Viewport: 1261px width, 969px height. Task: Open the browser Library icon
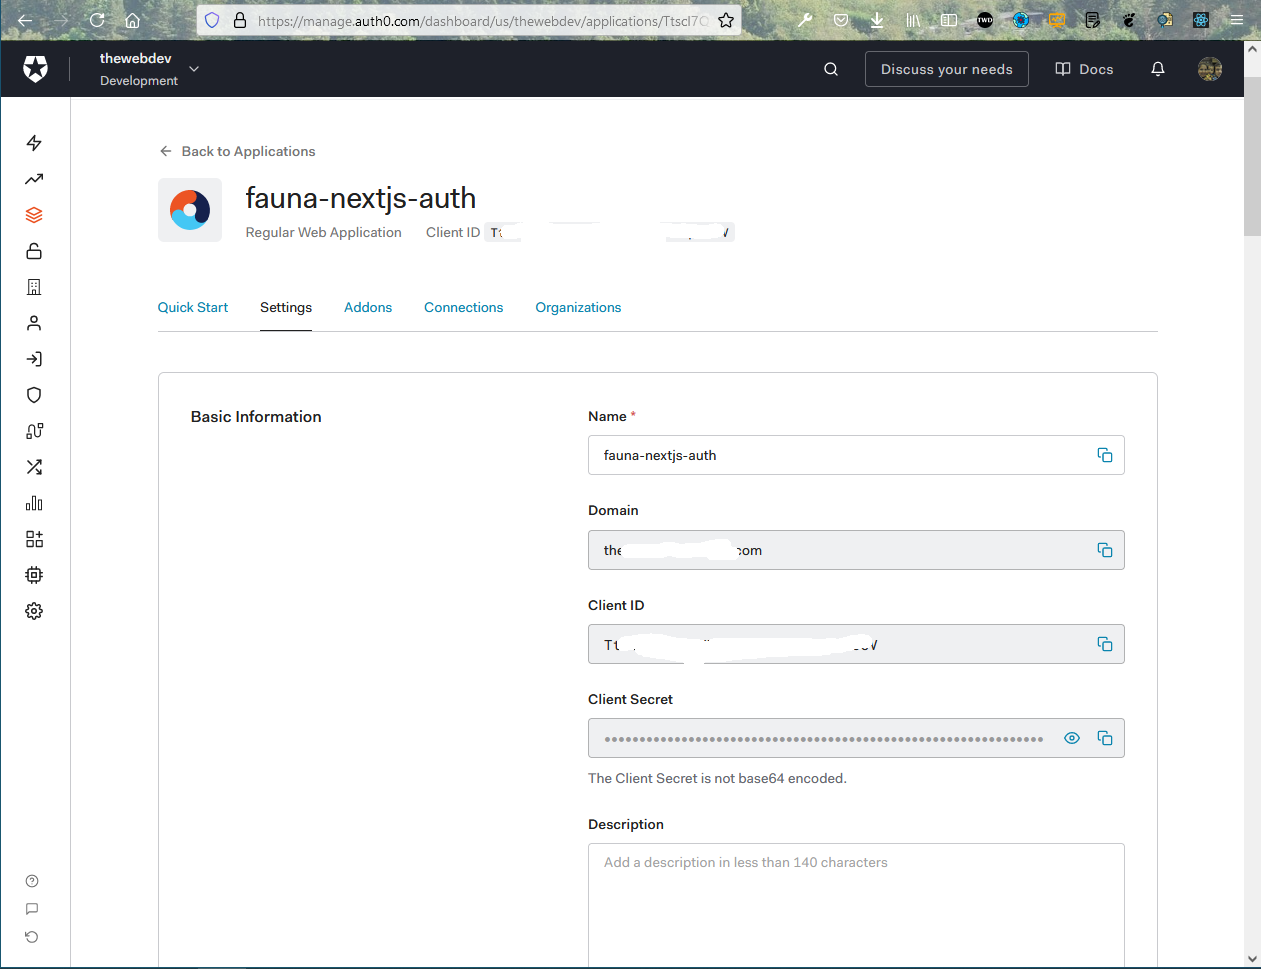pos(913,20)
